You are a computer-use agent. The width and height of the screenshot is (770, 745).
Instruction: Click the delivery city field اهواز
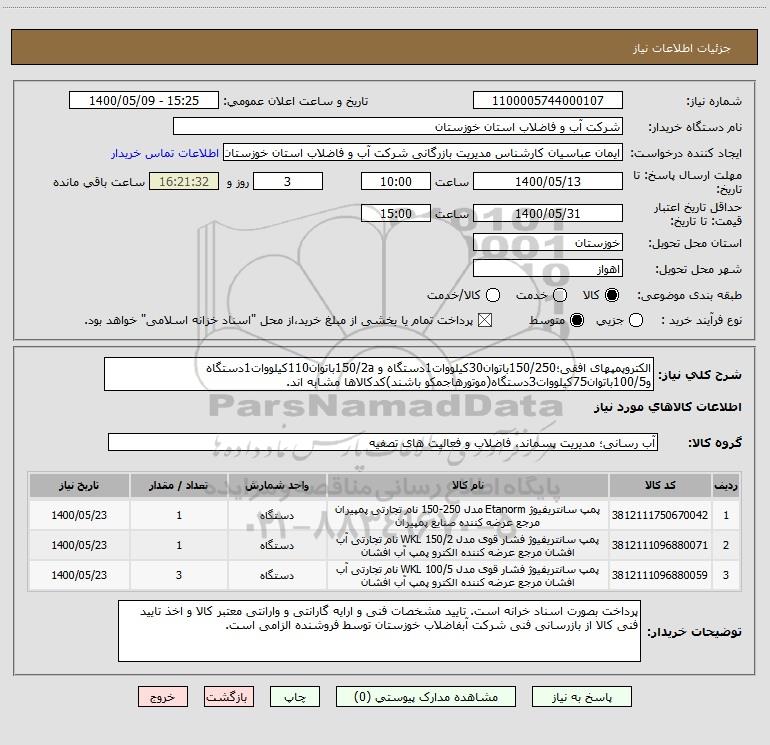pyautogui.click(x=548, y=268)
